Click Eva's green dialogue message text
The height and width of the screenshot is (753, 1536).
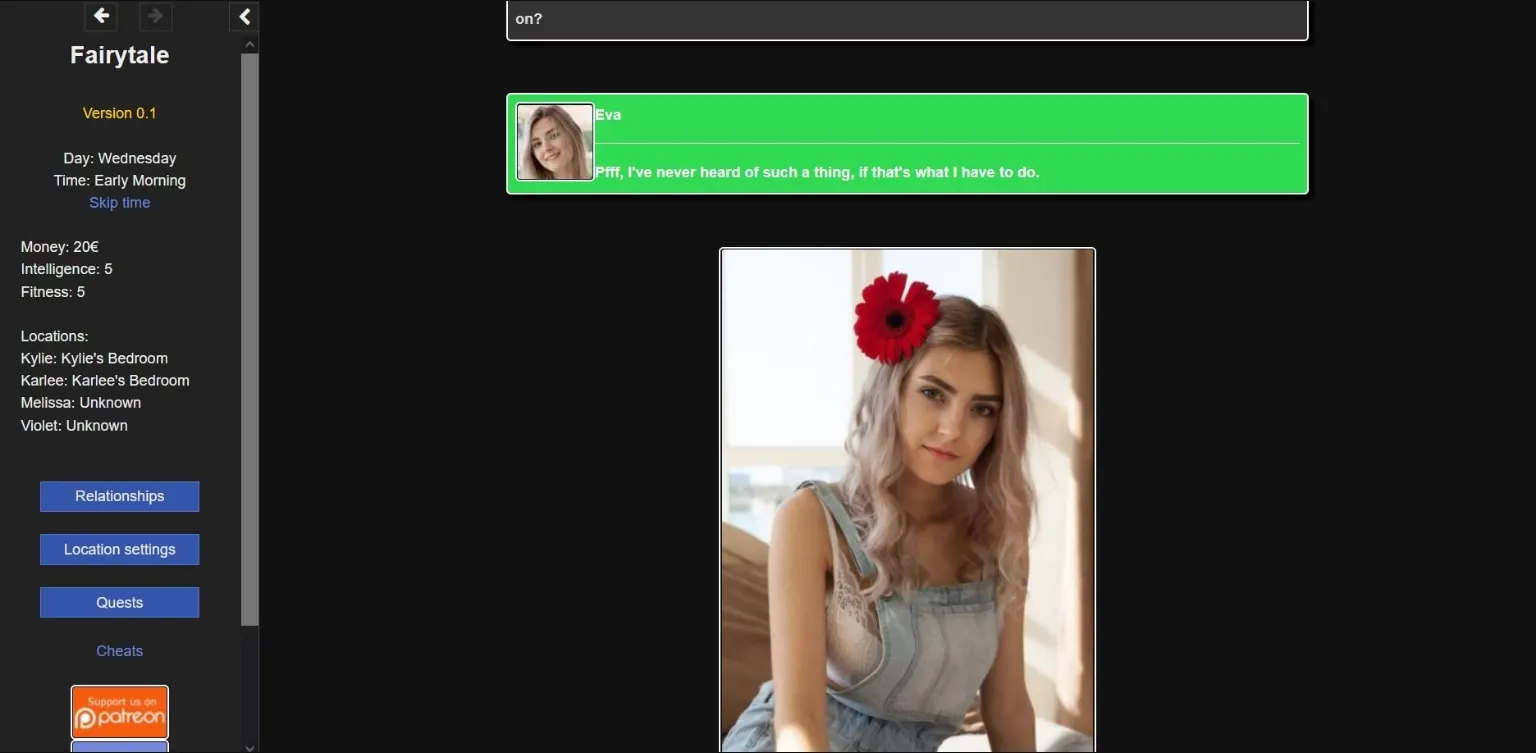[817, 172]
